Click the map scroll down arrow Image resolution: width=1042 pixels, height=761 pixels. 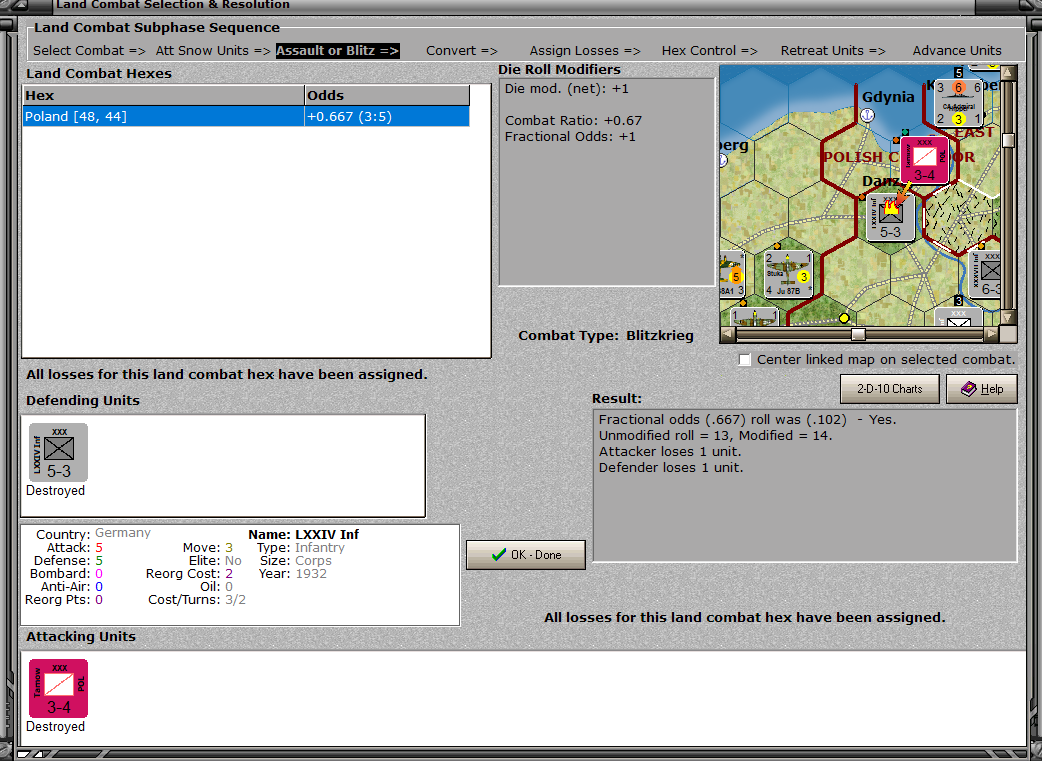1009,318
